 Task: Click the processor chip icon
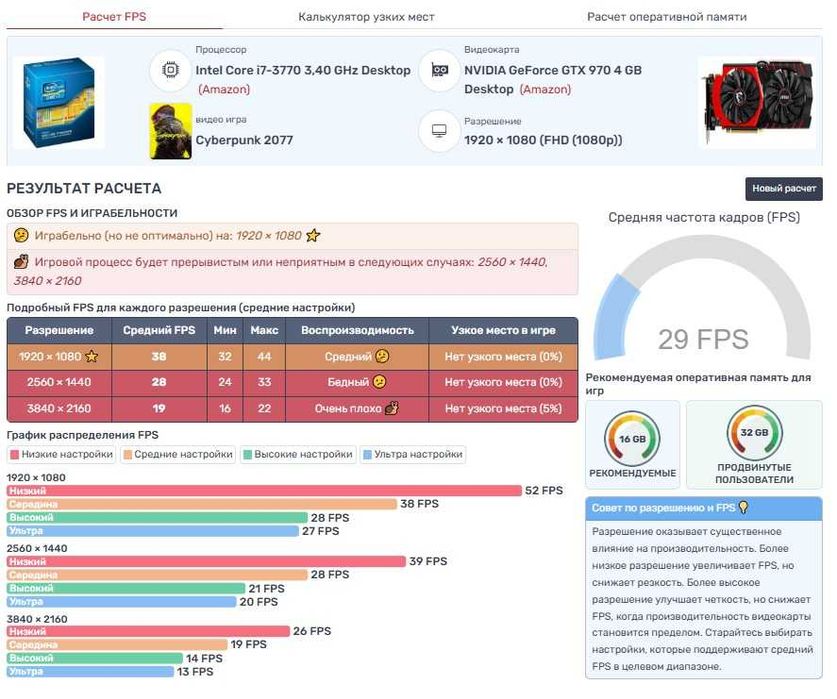[x=170, y=70]
